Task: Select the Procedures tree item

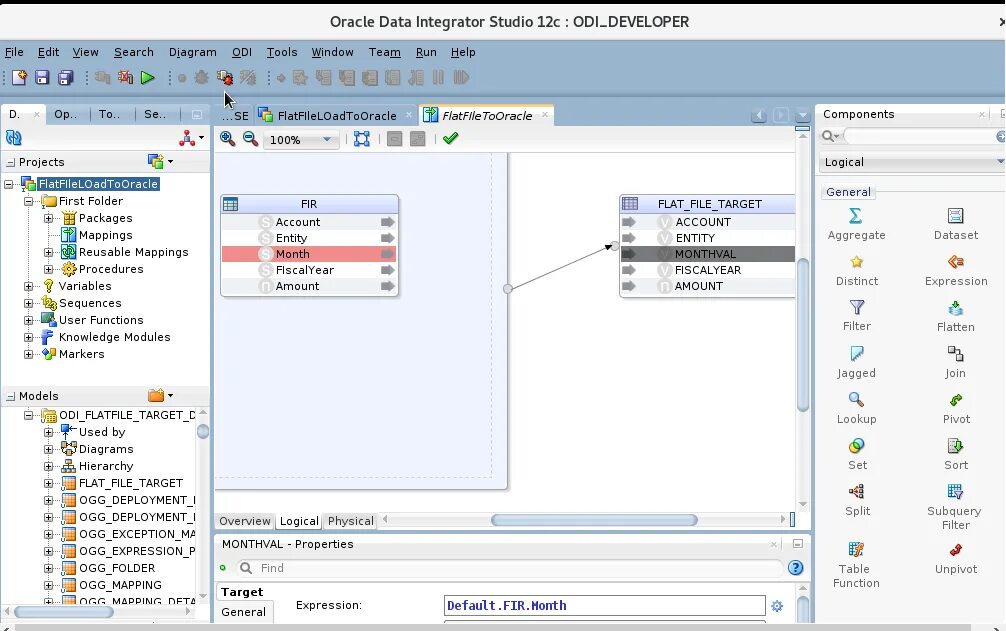Action: pyautogui.click(x=110, y=269)
